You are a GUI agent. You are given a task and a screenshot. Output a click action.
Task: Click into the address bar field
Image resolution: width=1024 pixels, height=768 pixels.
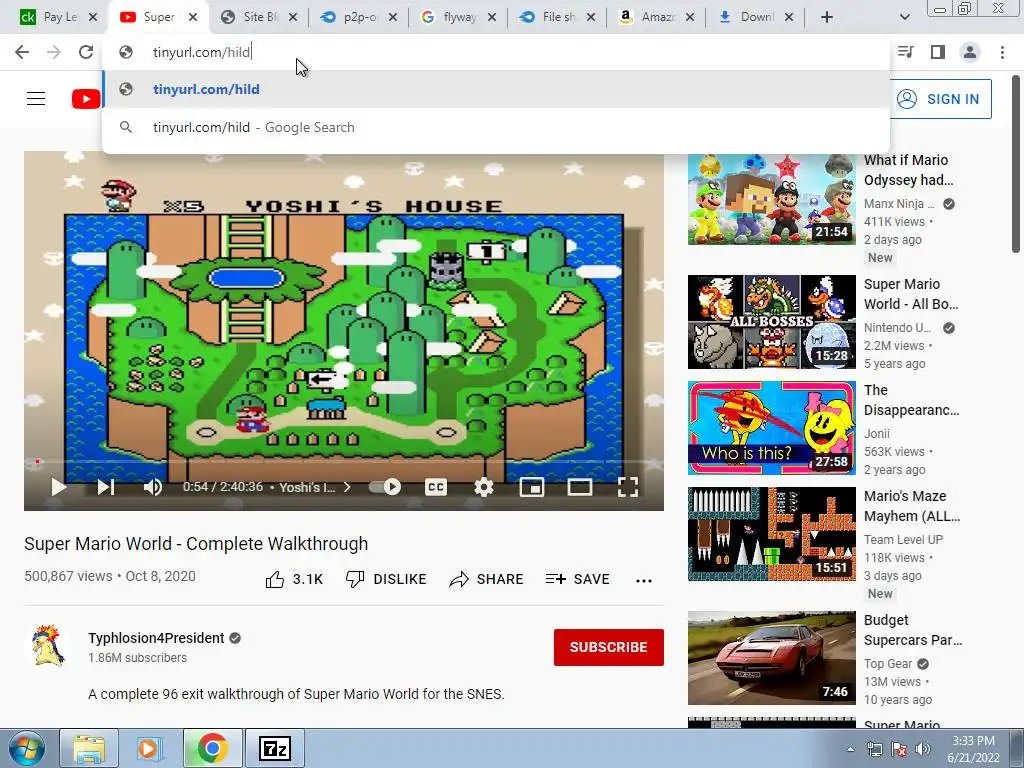point(496,52)
